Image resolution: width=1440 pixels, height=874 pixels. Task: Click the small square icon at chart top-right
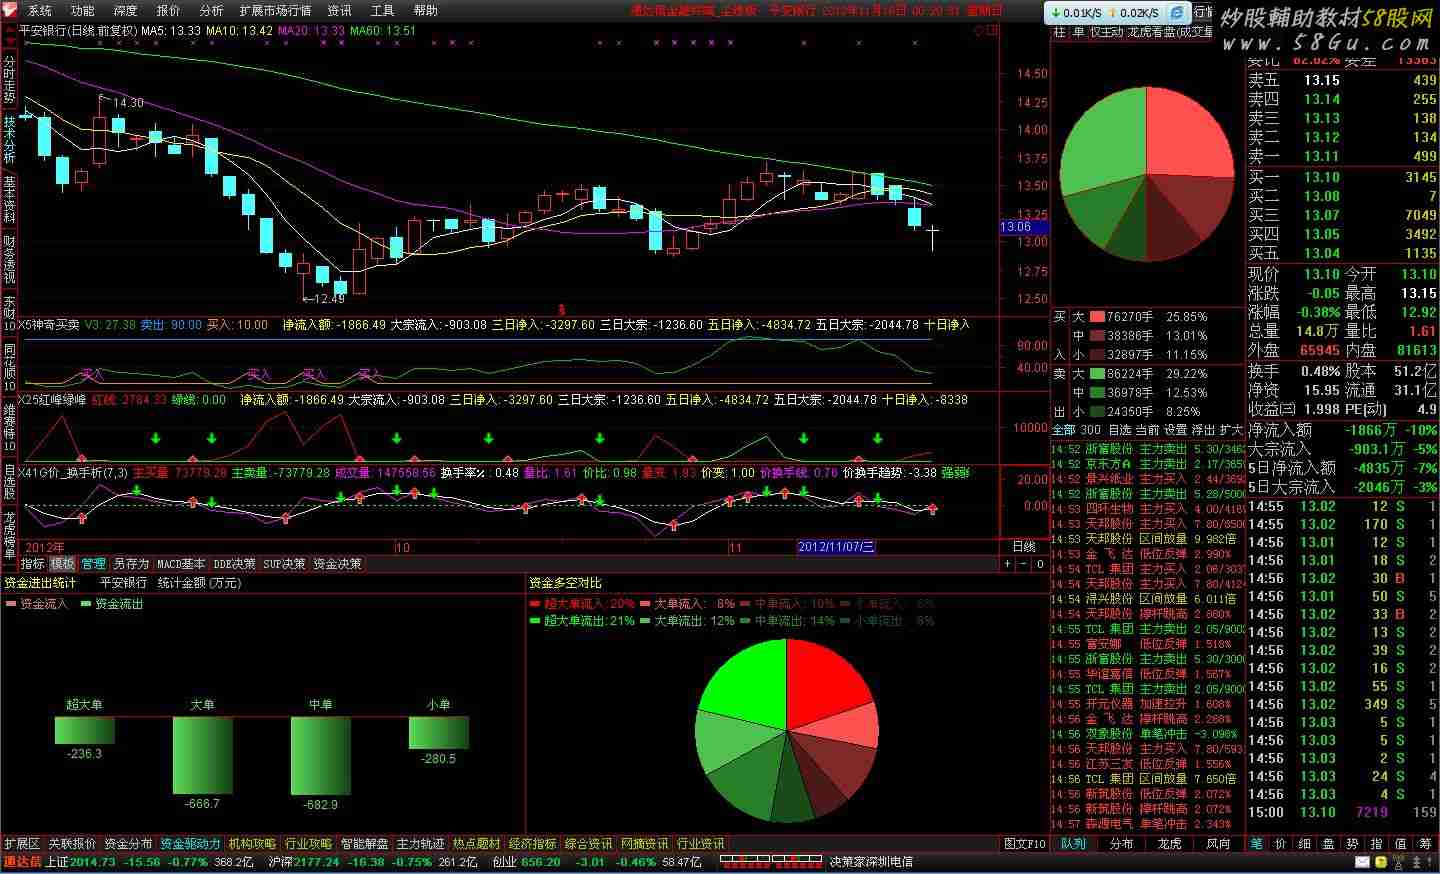tap(991, 31)
